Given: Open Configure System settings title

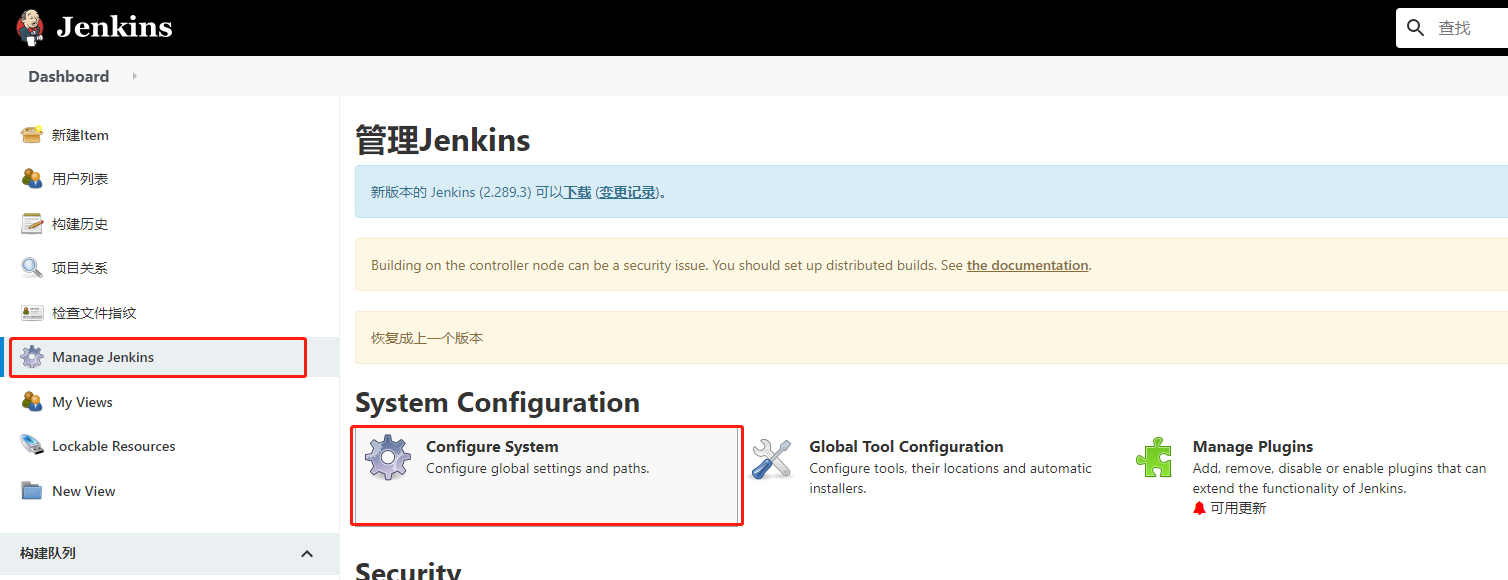Looking at the screenshot, I should click(x=492, y=446).
